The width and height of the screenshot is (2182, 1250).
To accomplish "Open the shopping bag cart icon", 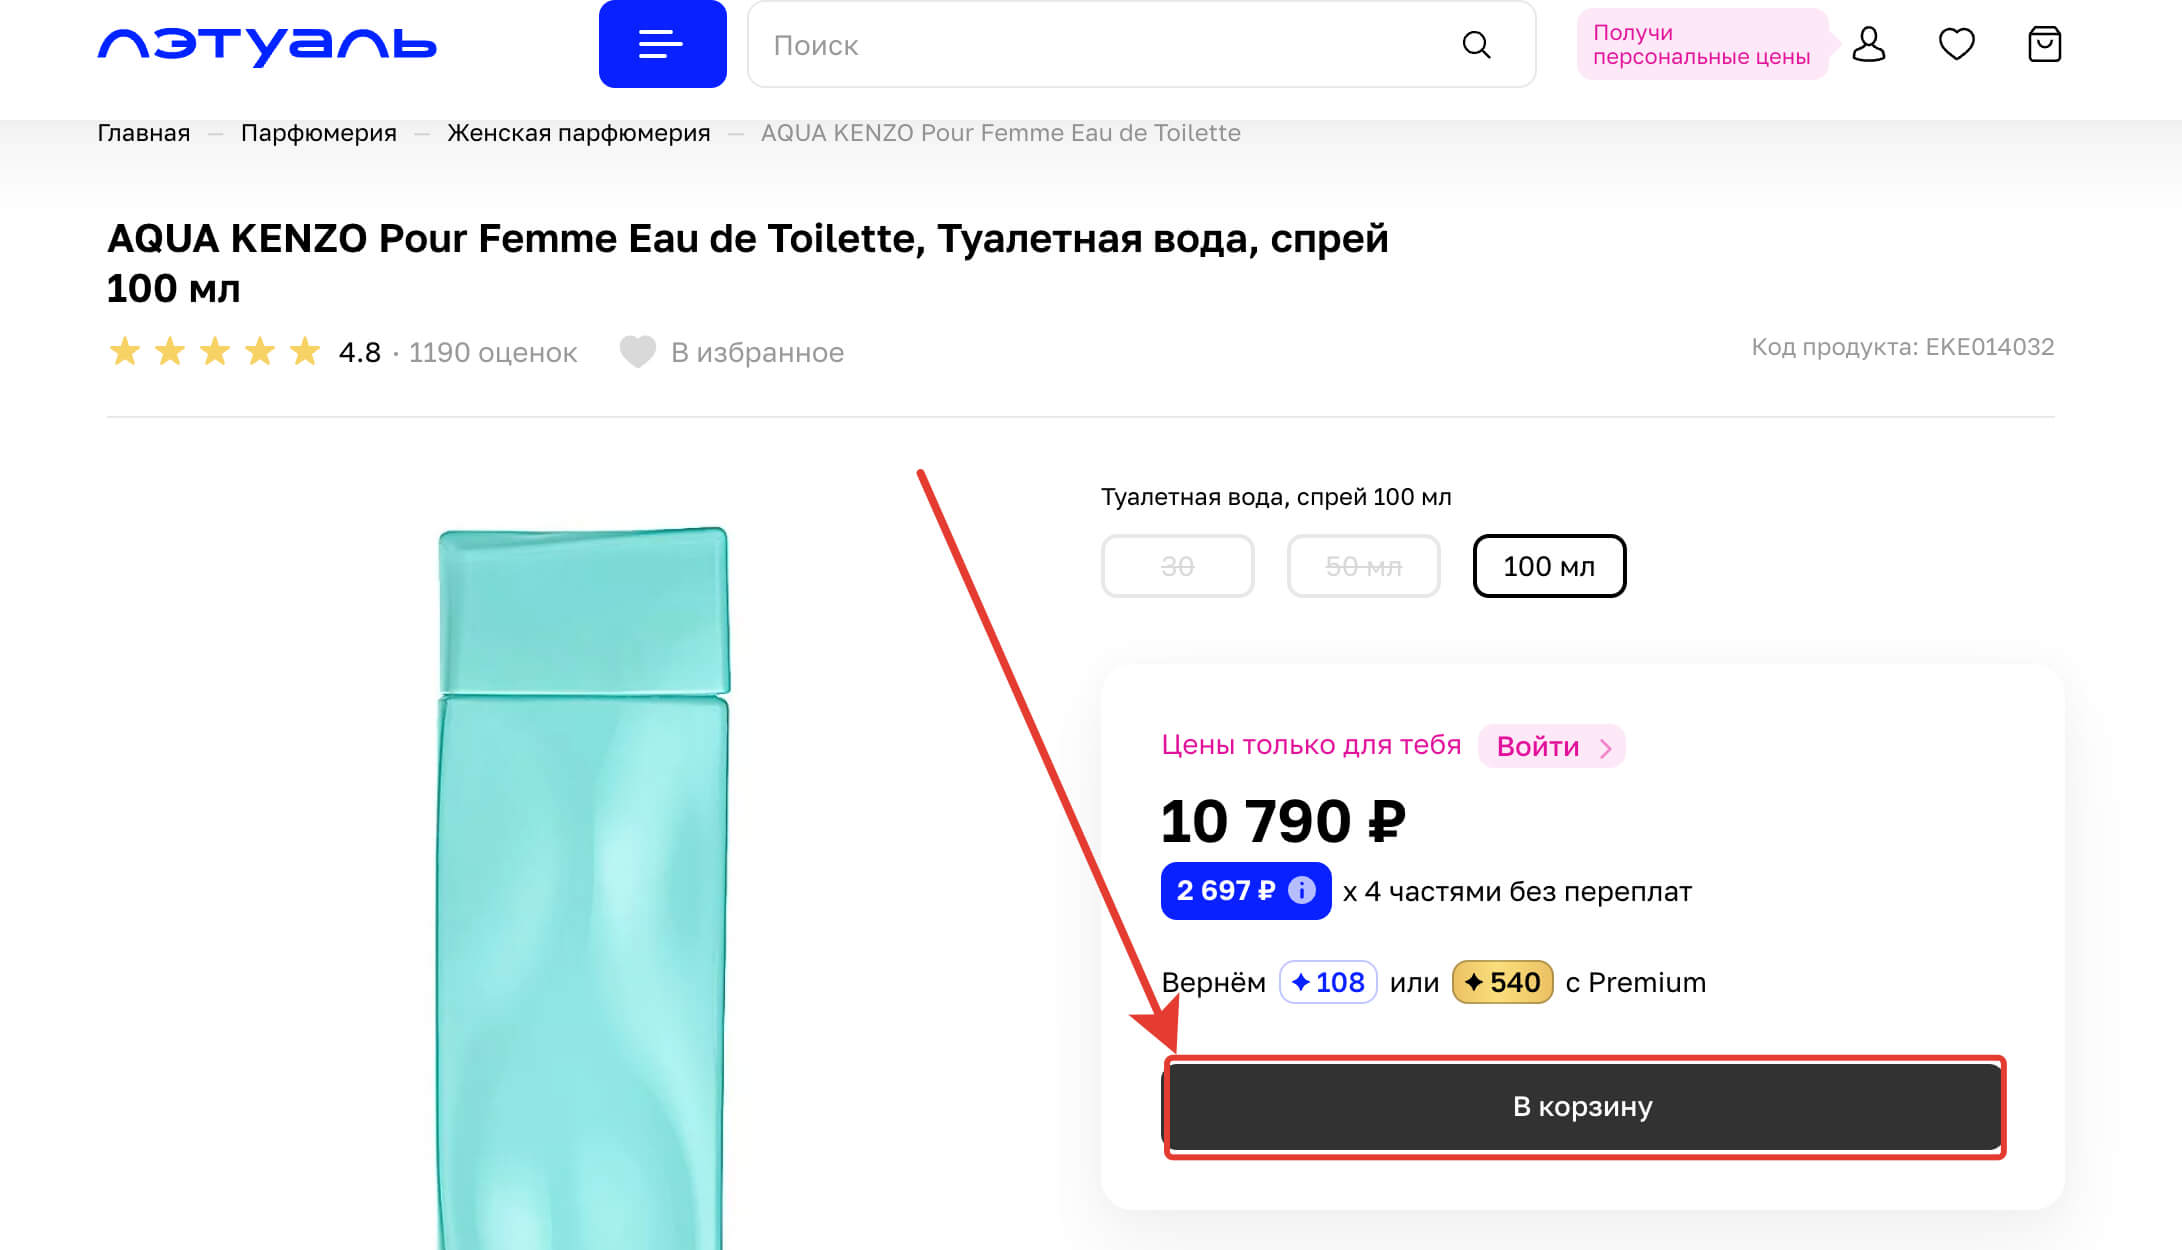I will pos(2044,45).
